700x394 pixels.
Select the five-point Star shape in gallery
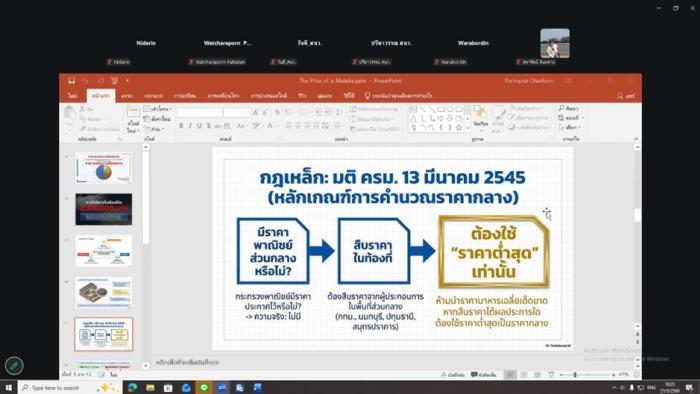459,128
